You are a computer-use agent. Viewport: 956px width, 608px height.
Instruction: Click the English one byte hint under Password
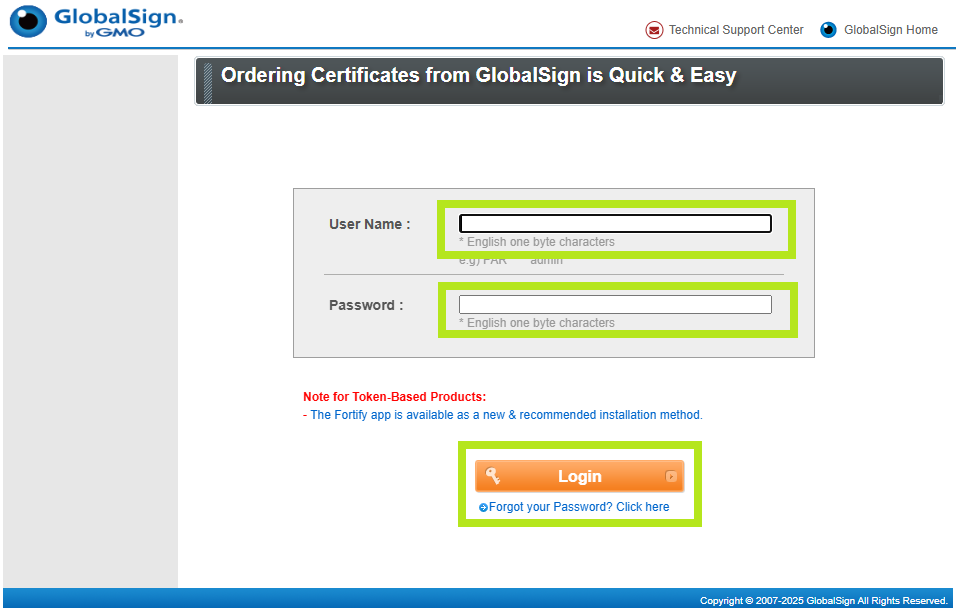pos(537,323)
